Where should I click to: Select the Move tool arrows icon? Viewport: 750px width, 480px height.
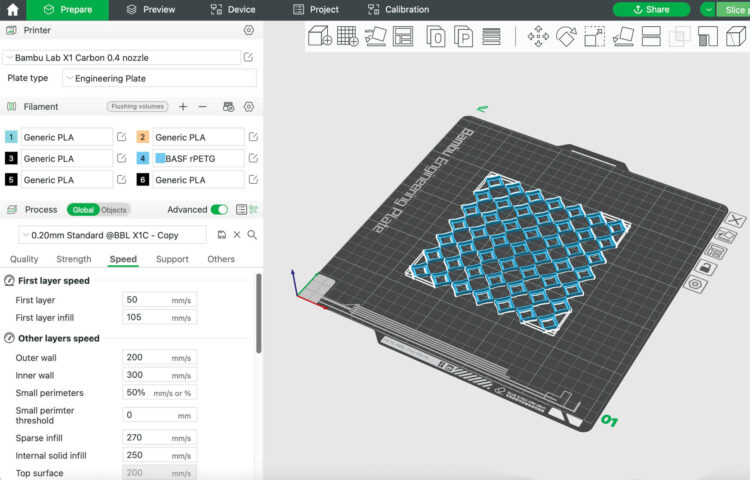(x=538, y=37)
